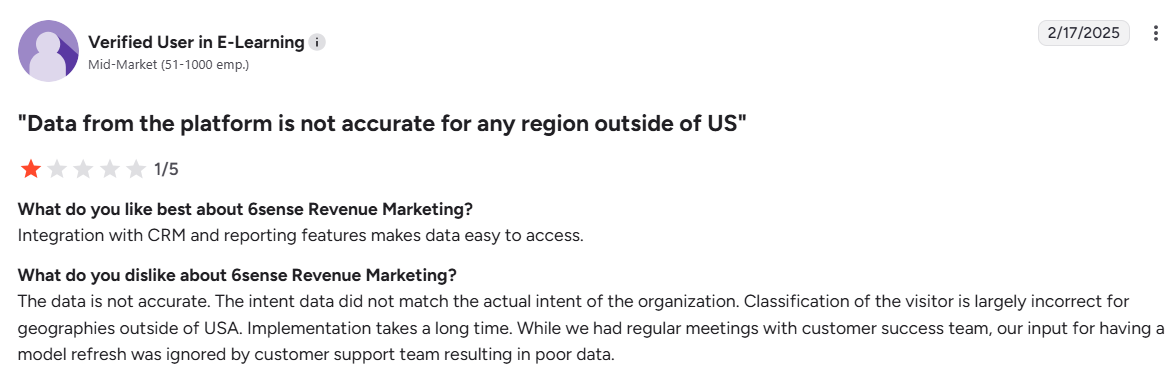Click the purple reviewer avatar icon
This screenshot has width=1168, height=374.
pyautogui.click(x=48, y=51)
